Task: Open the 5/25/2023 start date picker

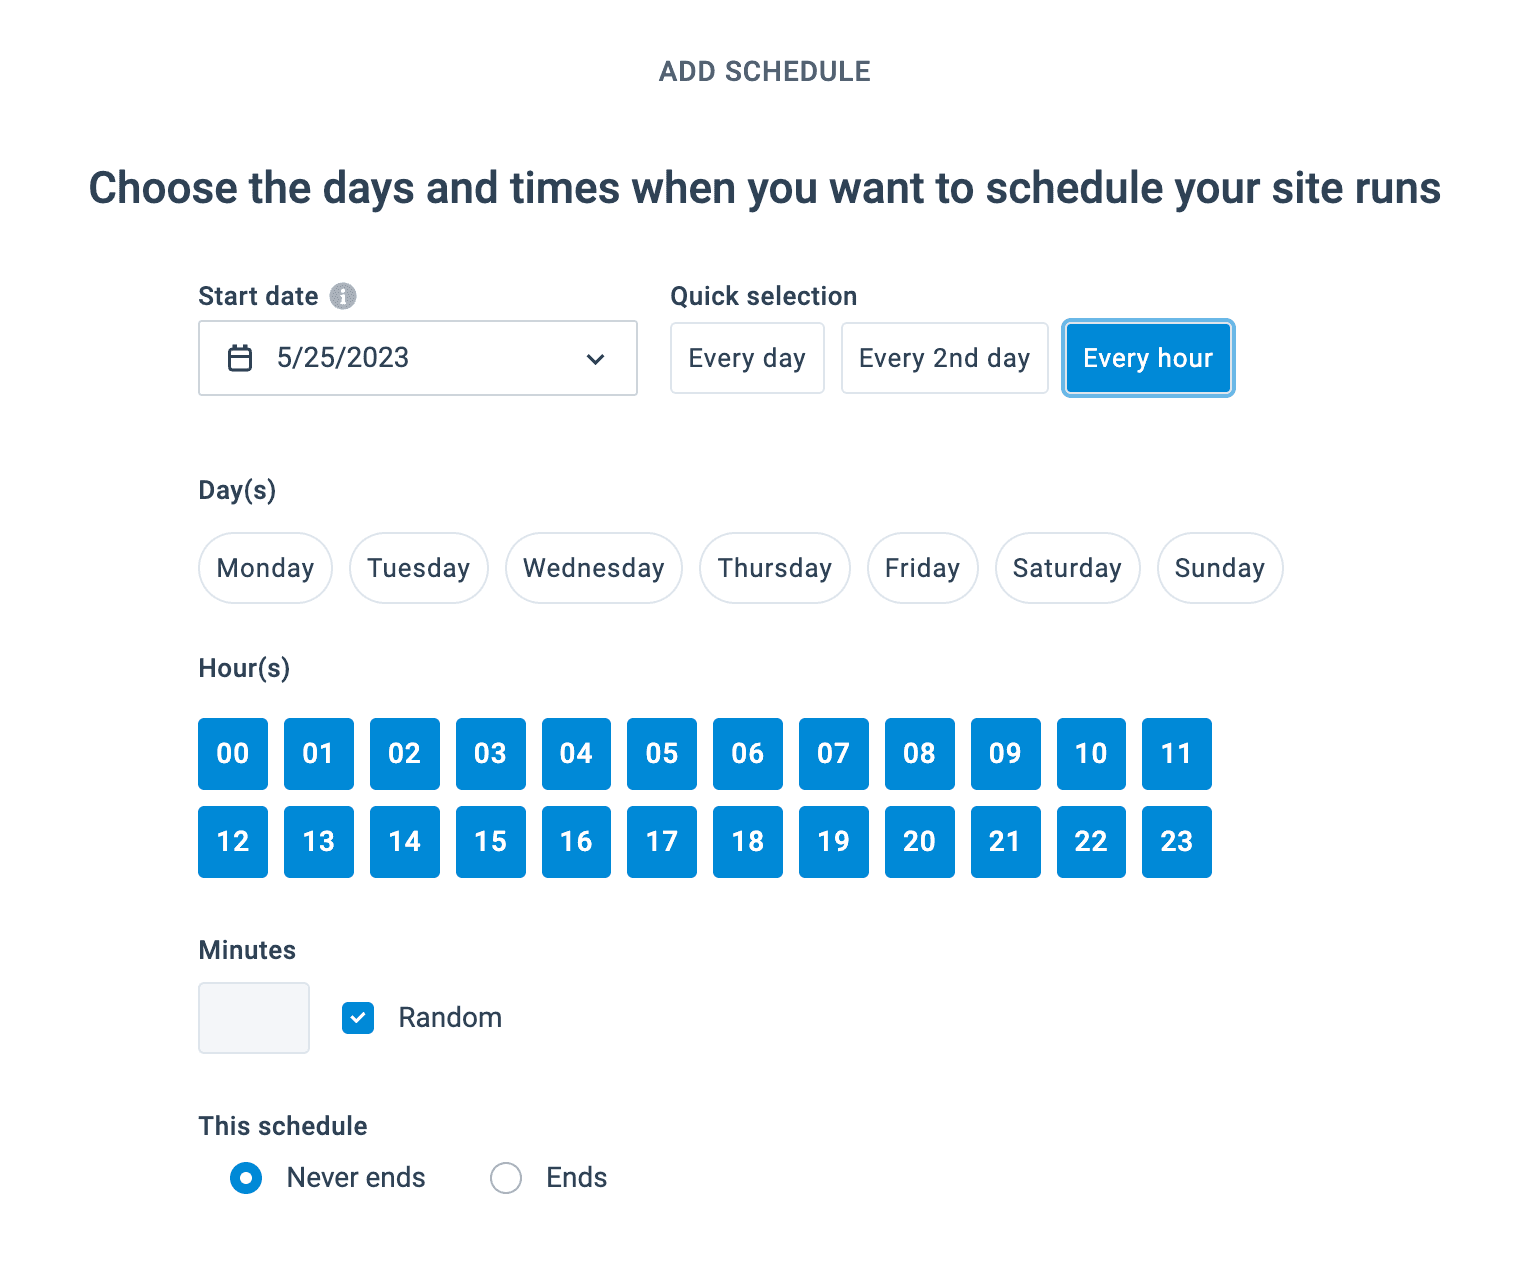Action: click(417, 358)
